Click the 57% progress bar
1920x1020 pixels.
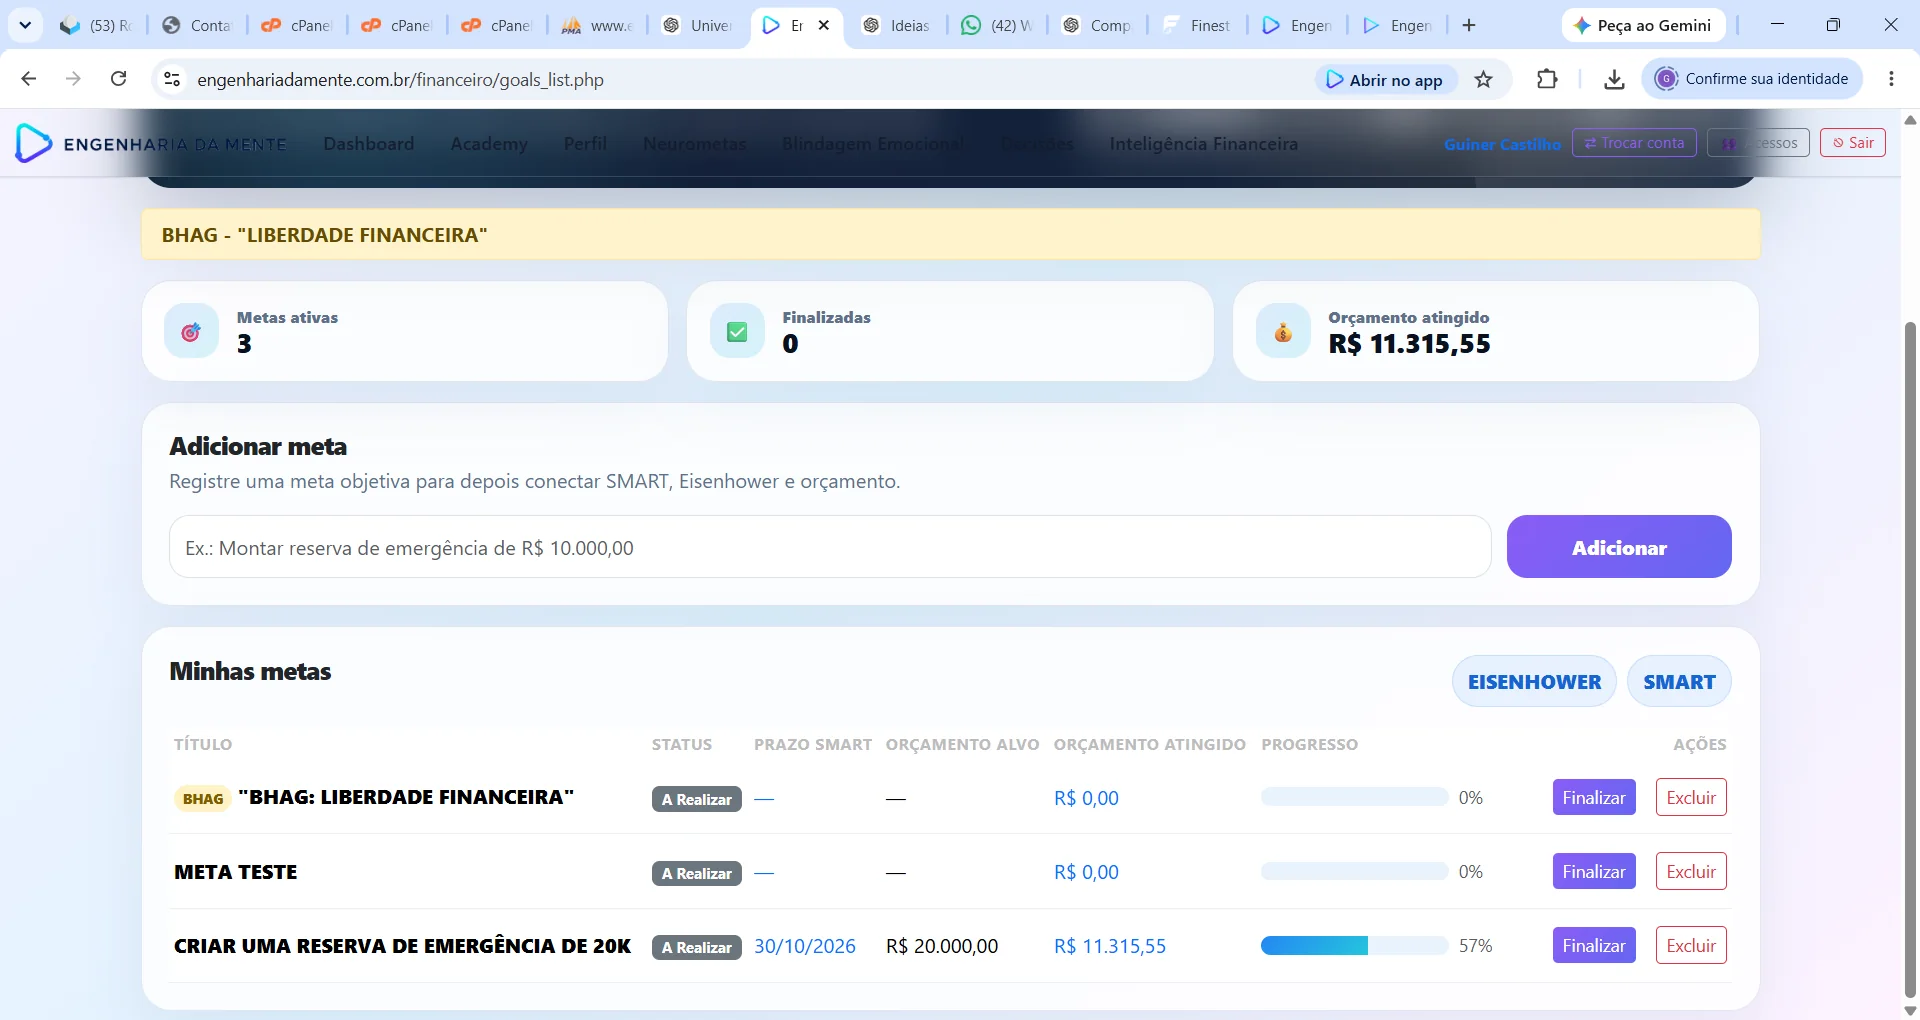1354,946
